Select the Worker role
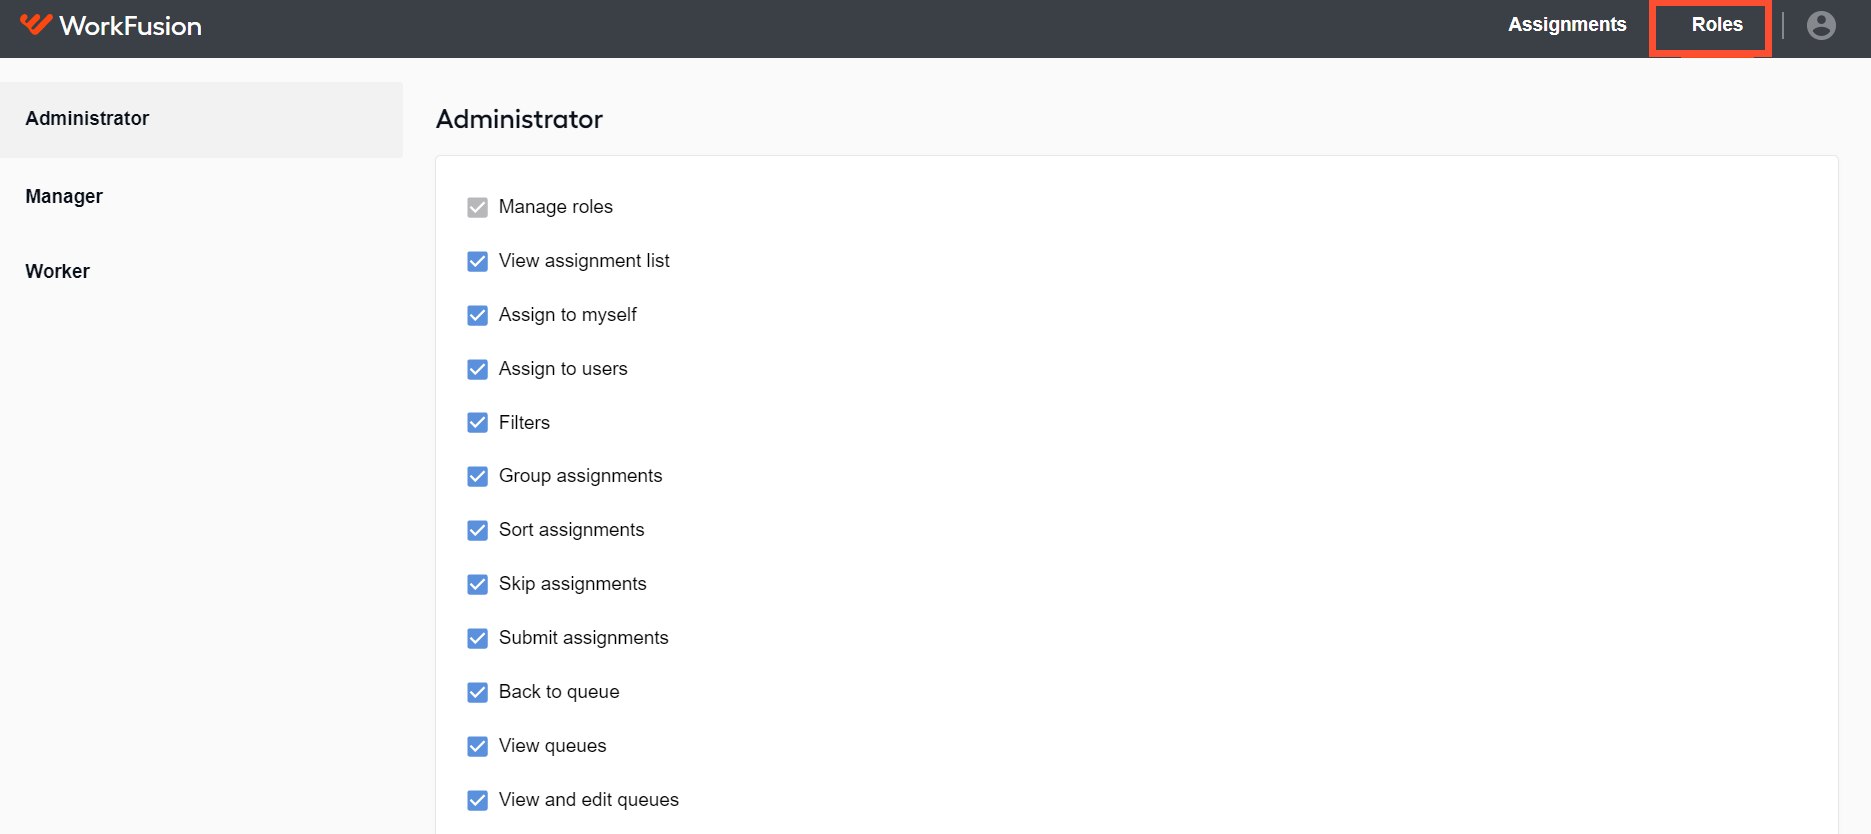 pos(201,271)
